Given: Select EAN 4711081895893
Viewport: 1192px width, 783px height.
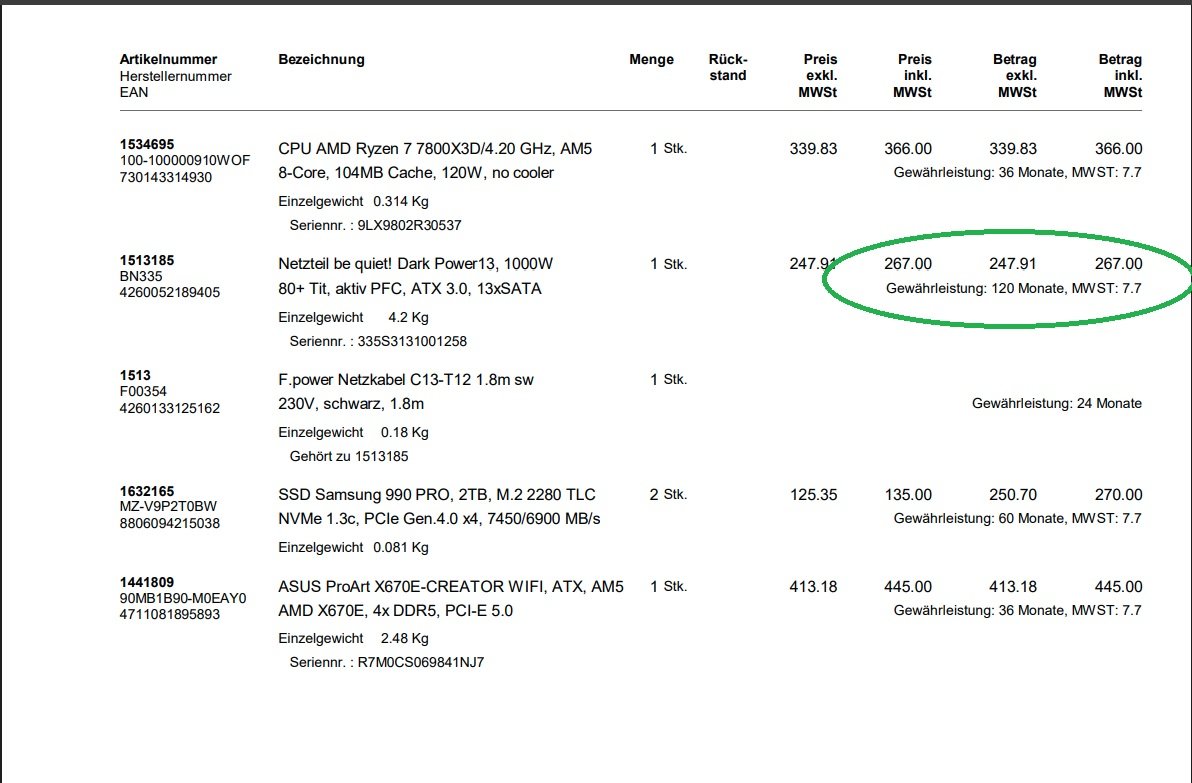Looking at the screenshot, I should tap(170, 614).
